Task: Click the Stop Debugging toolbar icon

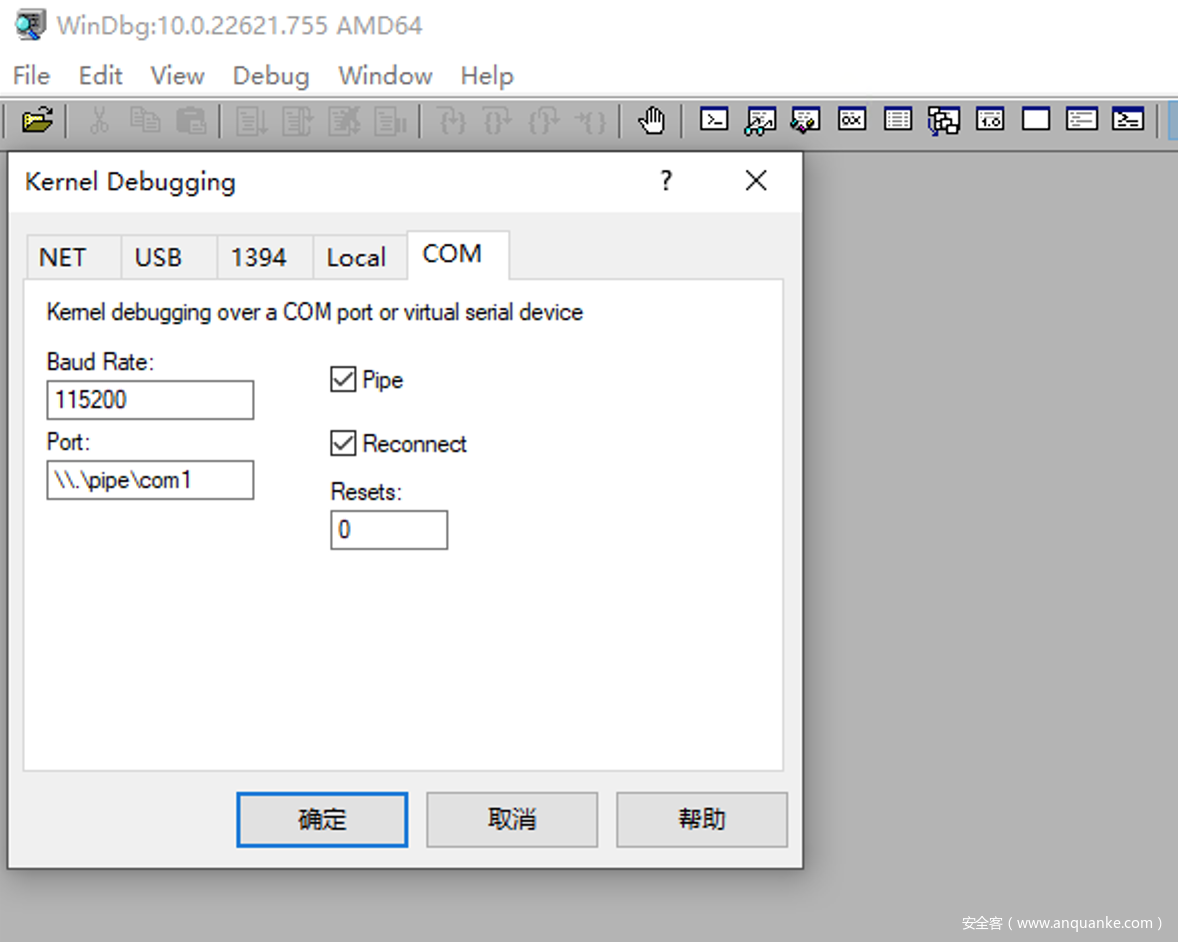Action: click(x=344, y=120)
